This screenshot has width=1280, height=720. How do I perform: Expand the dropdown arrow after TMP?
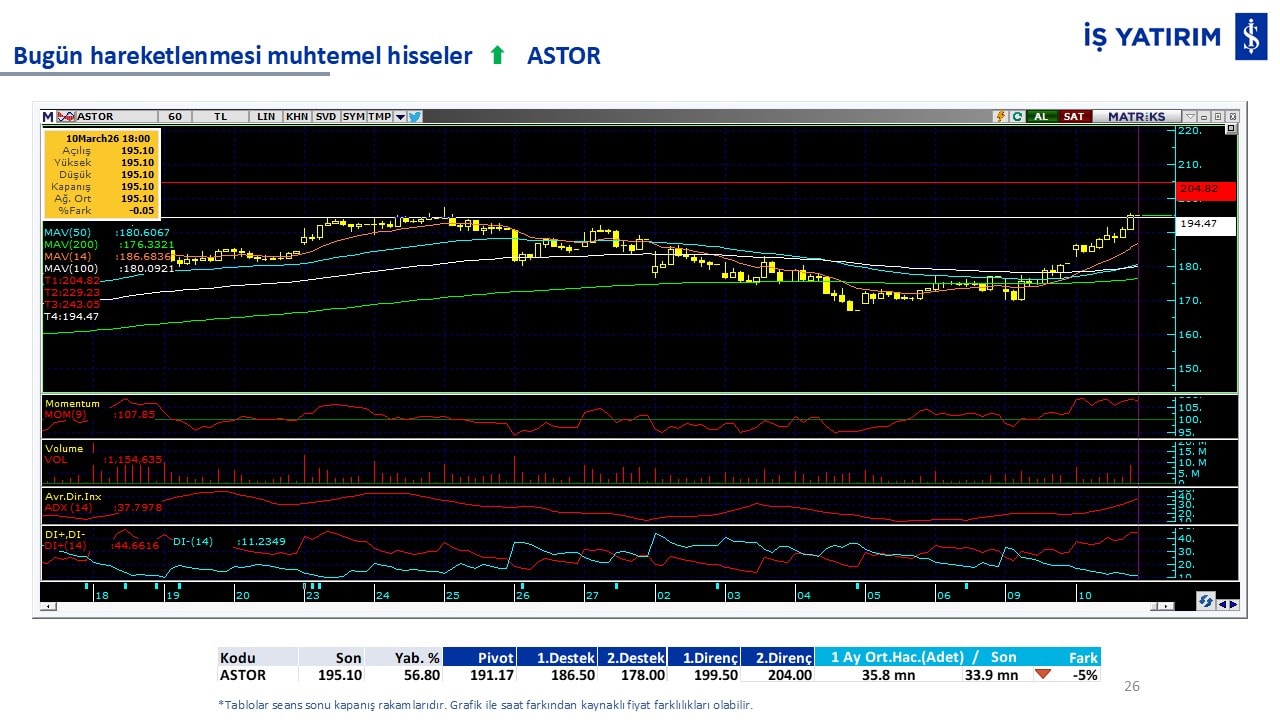click(x=400, y=117)
